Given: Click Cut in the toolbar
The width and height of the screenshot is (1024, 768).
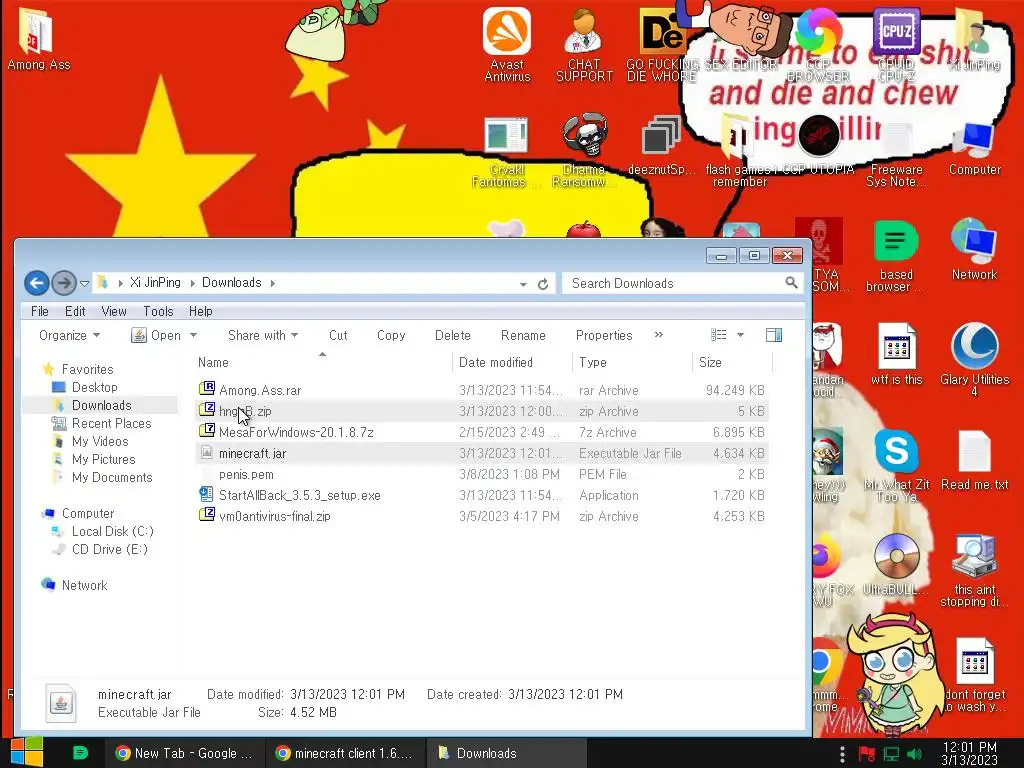Looking at the screenshot, I should point(338,336).
